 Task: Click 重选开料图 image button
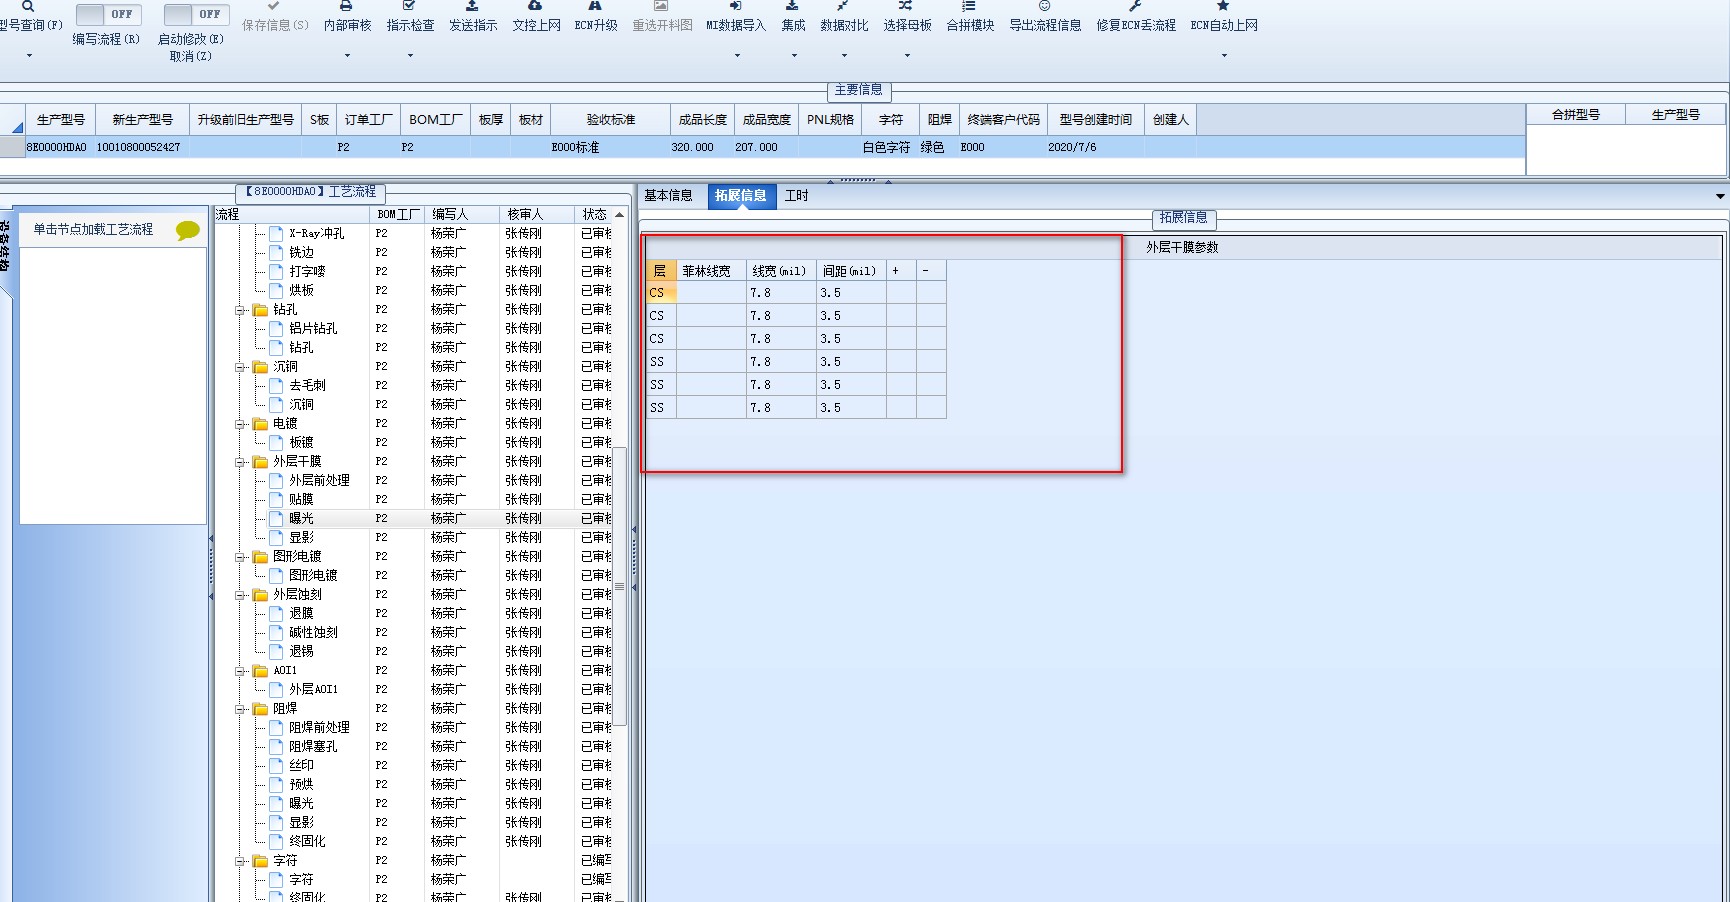point(662,16)
